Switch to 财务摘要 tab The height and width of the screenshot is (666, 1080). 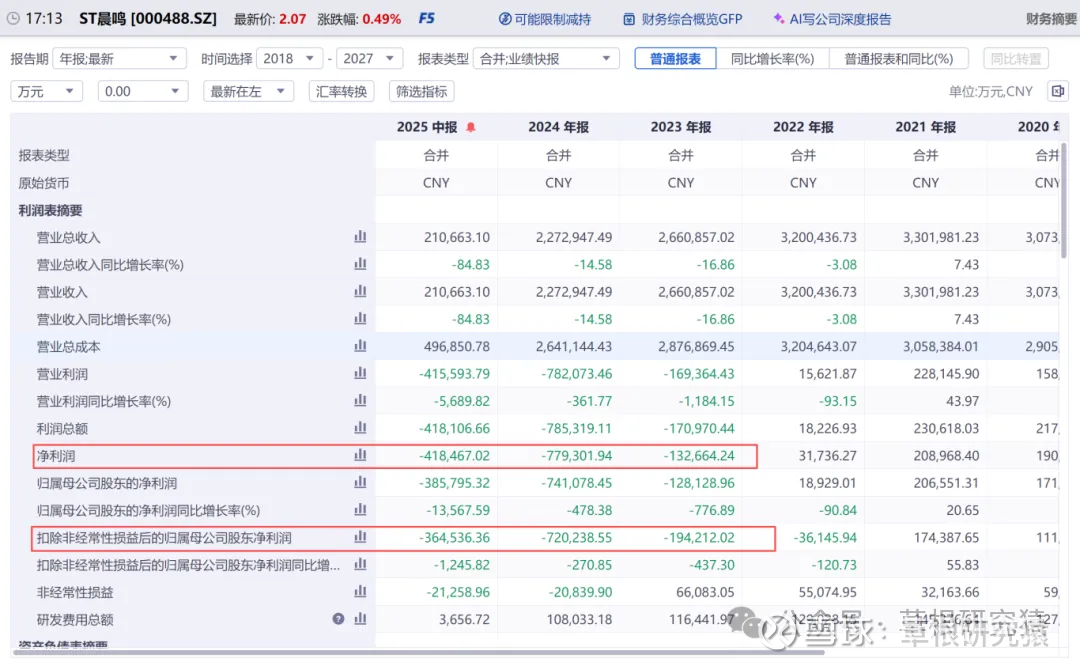click(1050, 19)
